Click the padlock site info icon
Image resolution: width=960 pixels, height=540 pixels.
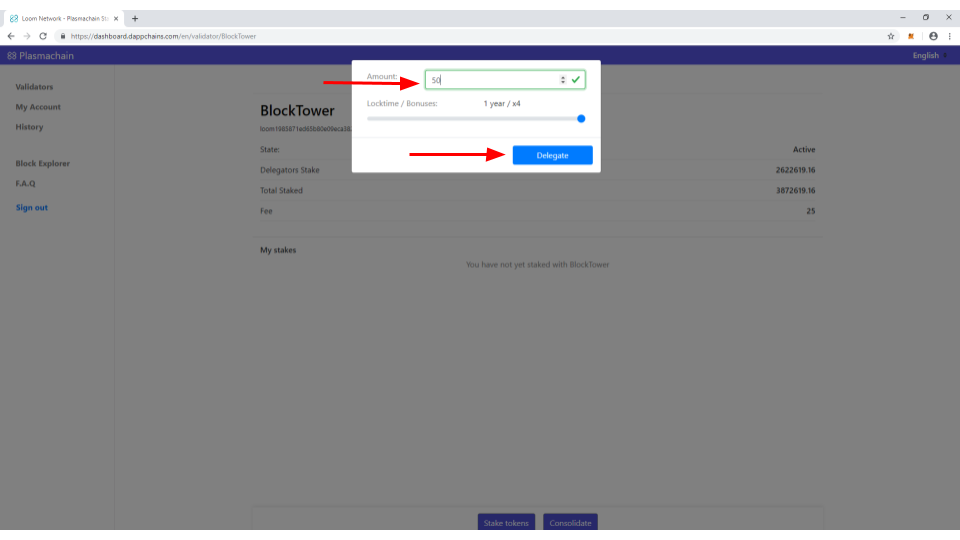click(x=62, y=36)
